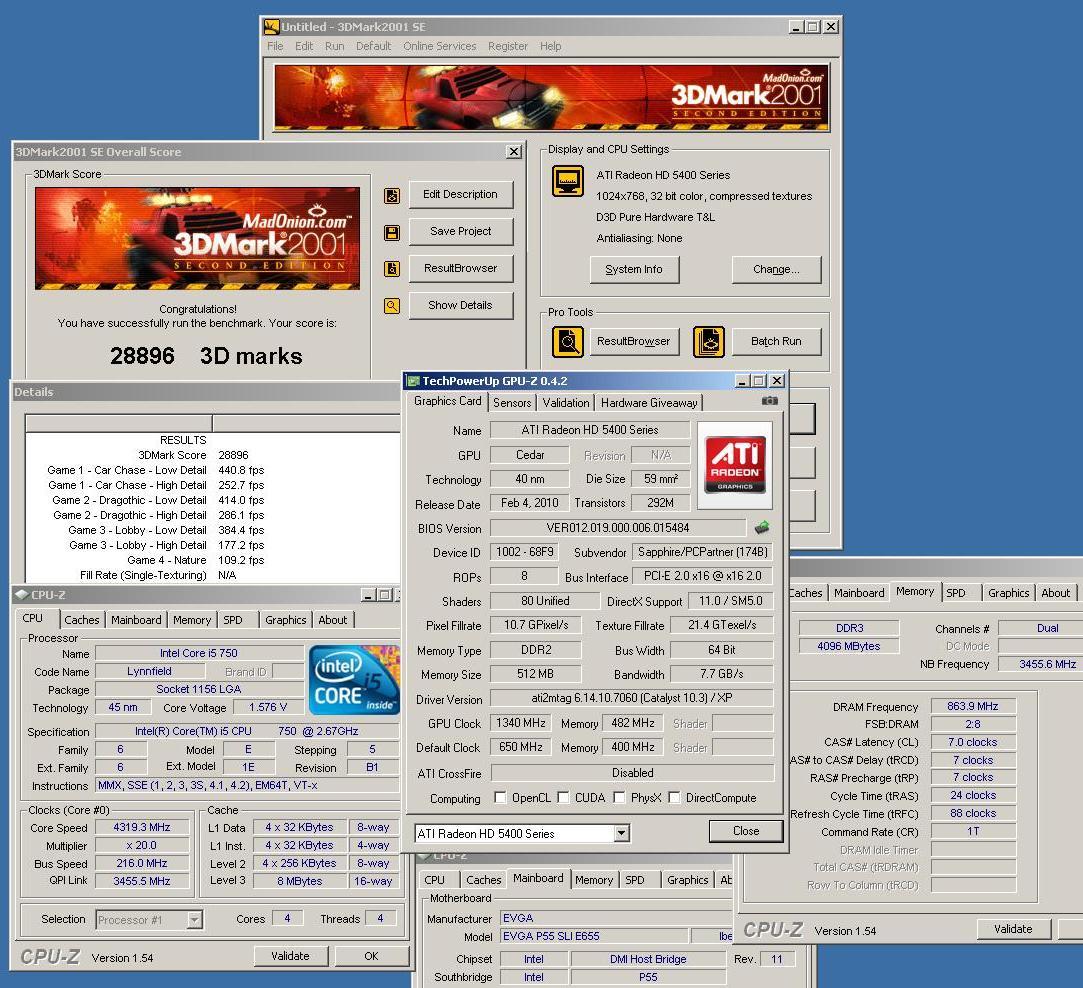Click the Show Details button
Screen dimensions: 1083x988
click(461, 305)
